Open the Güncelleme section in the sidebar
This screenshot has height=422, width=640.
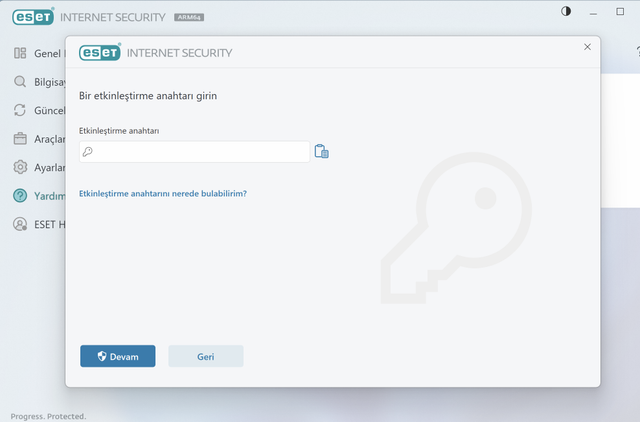(40, 110)
